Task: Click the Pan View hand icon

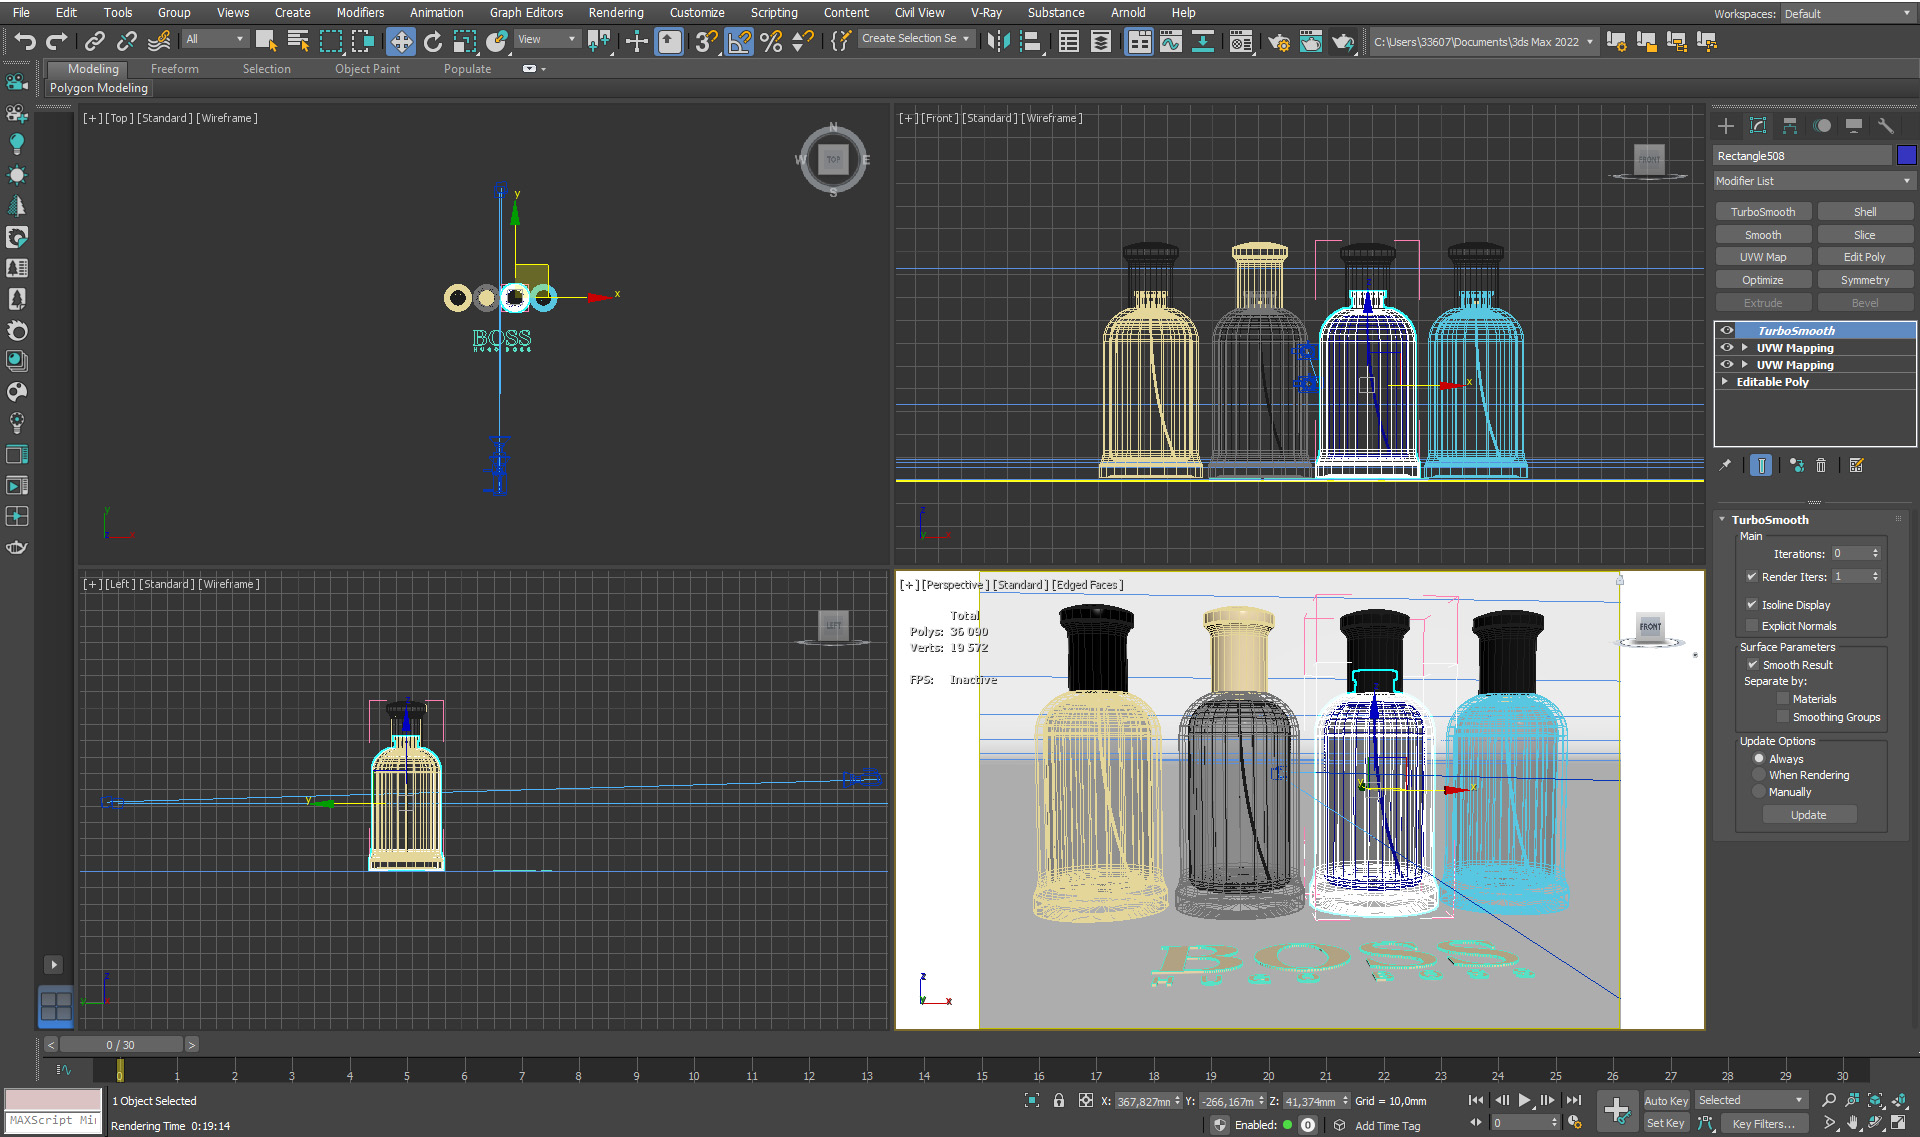Action: (x=1853, y=1123)
